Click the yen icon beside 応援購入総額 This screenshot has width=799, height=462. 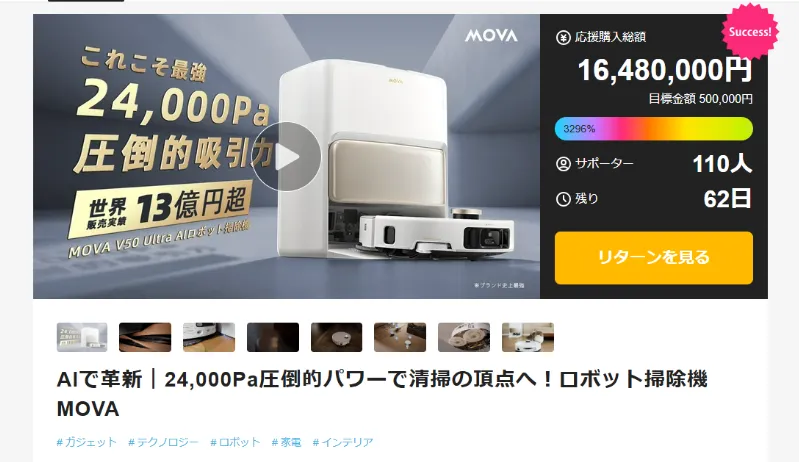tap(563, 38)
